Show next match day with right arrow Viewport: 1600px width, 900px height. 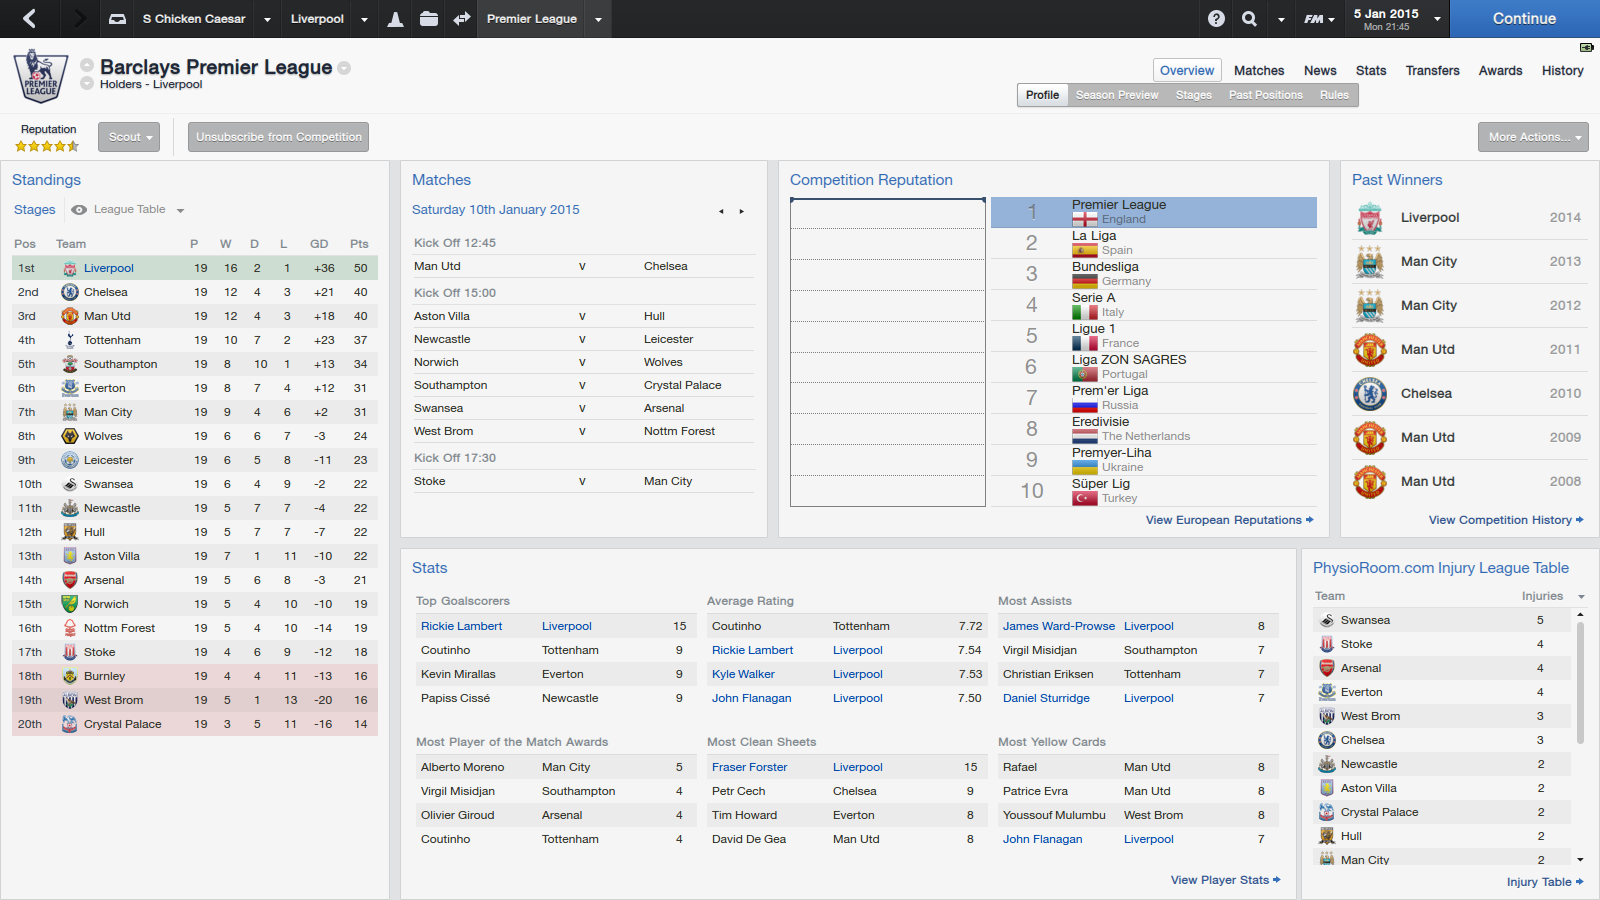tap(741, 211)
